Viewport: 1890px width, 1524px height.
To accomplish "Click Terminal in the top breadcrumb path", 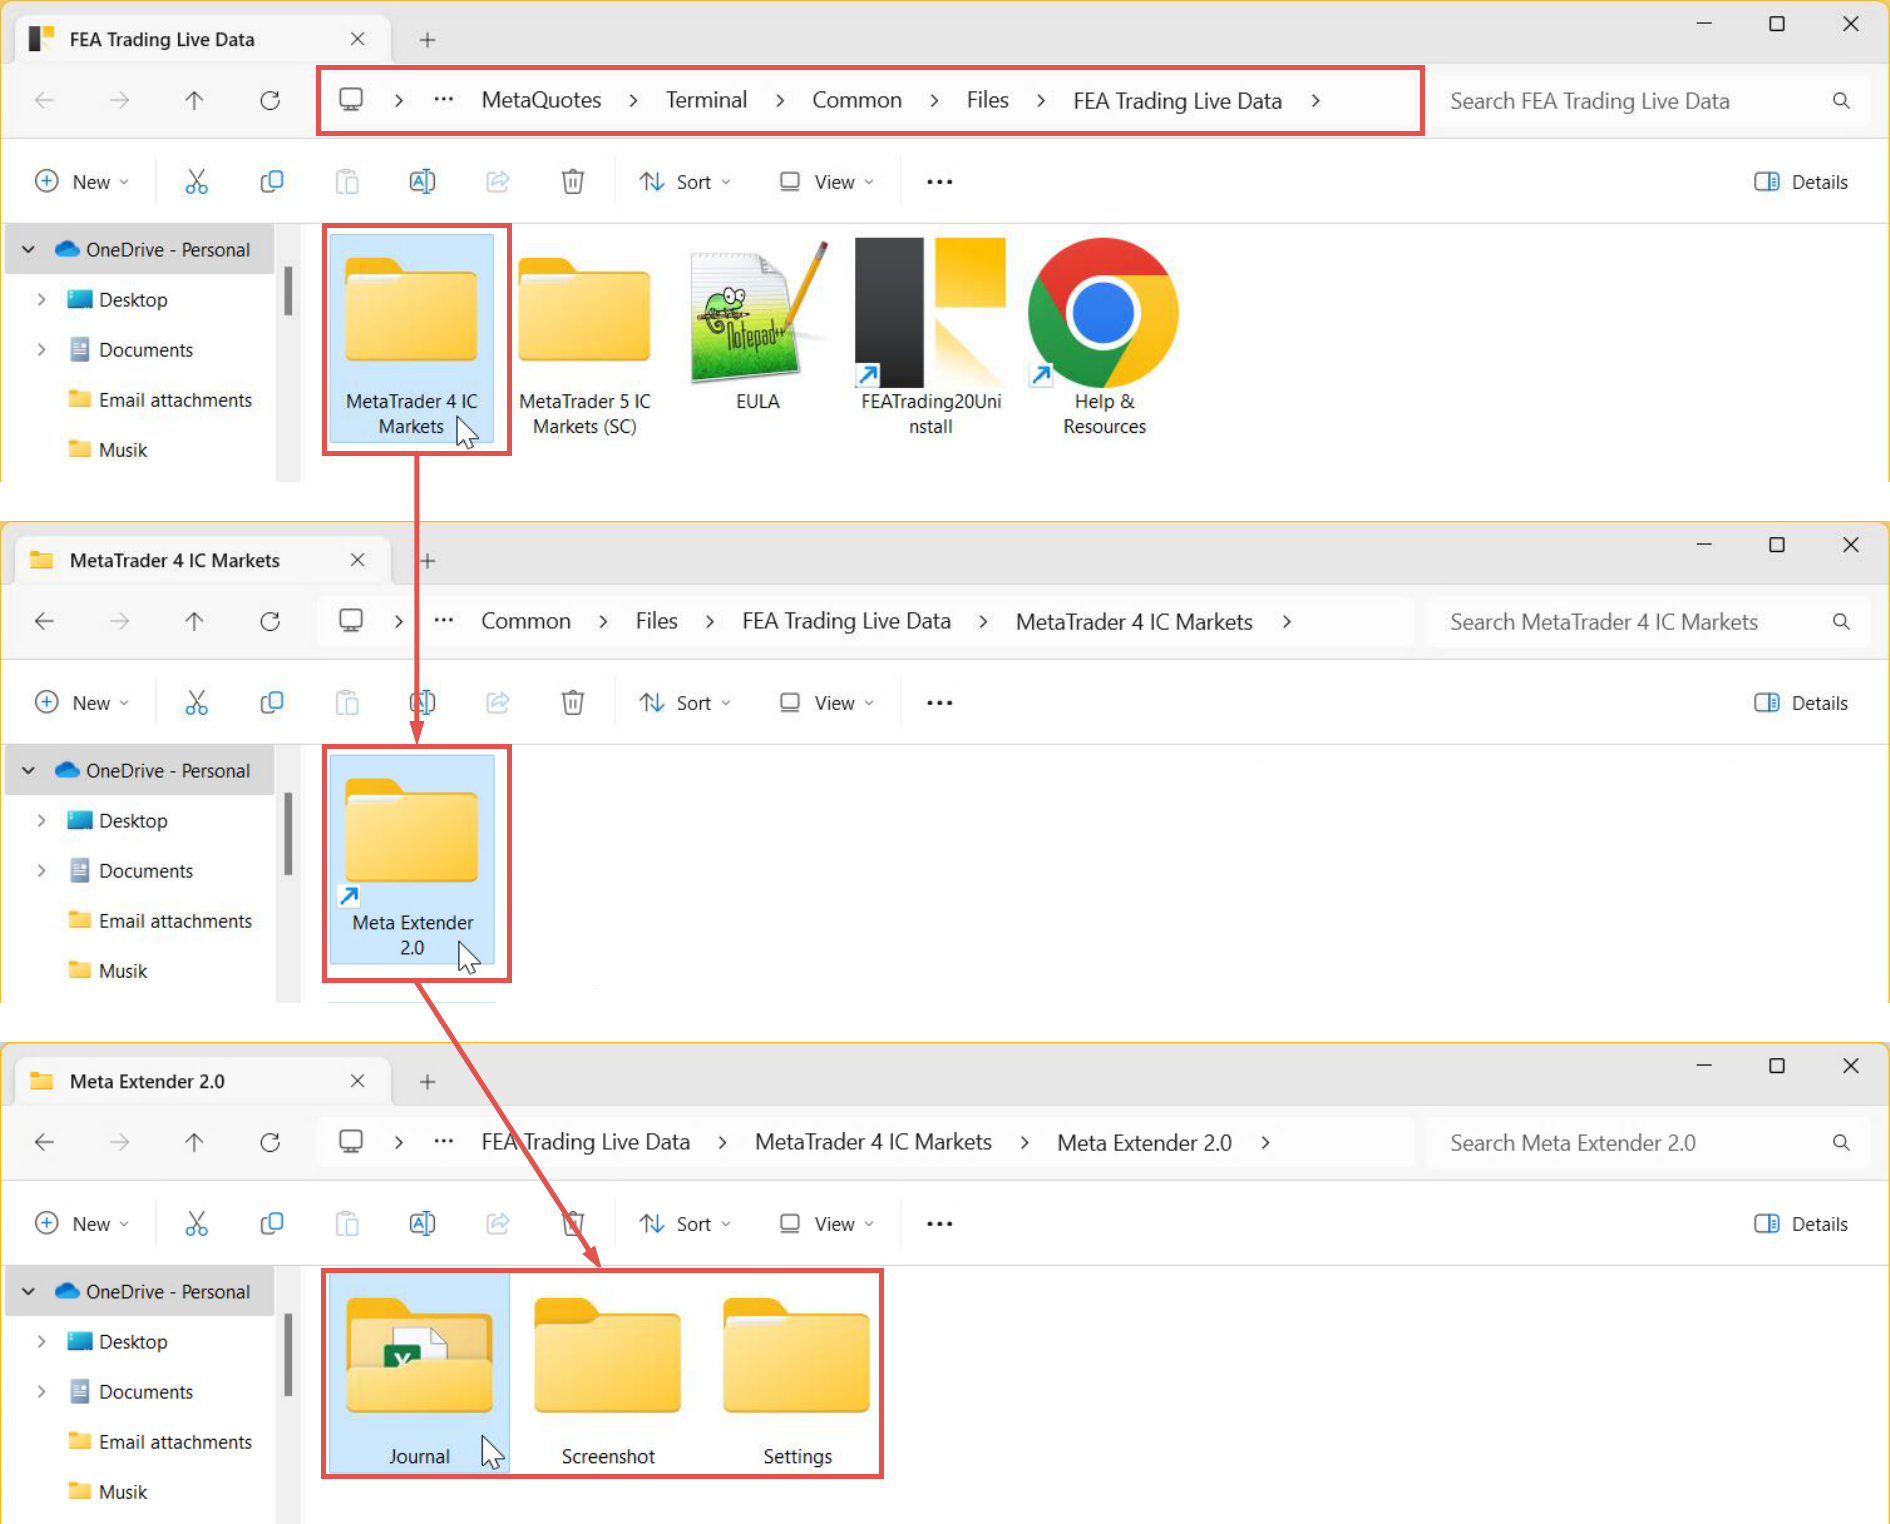I will 706,100.
